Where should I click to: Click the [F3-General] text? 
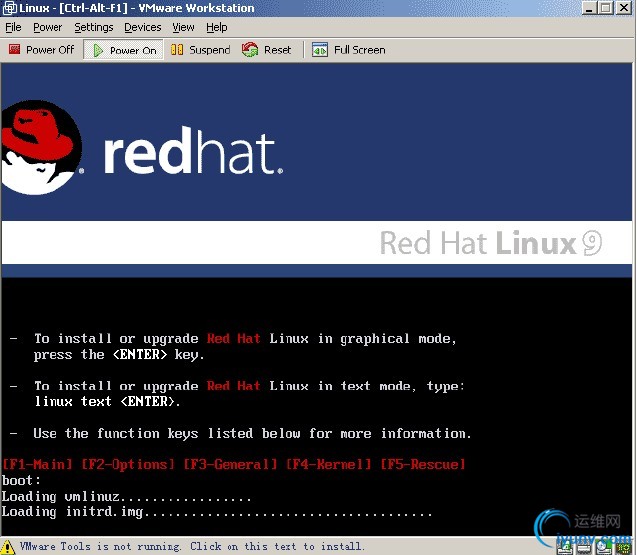230,464
